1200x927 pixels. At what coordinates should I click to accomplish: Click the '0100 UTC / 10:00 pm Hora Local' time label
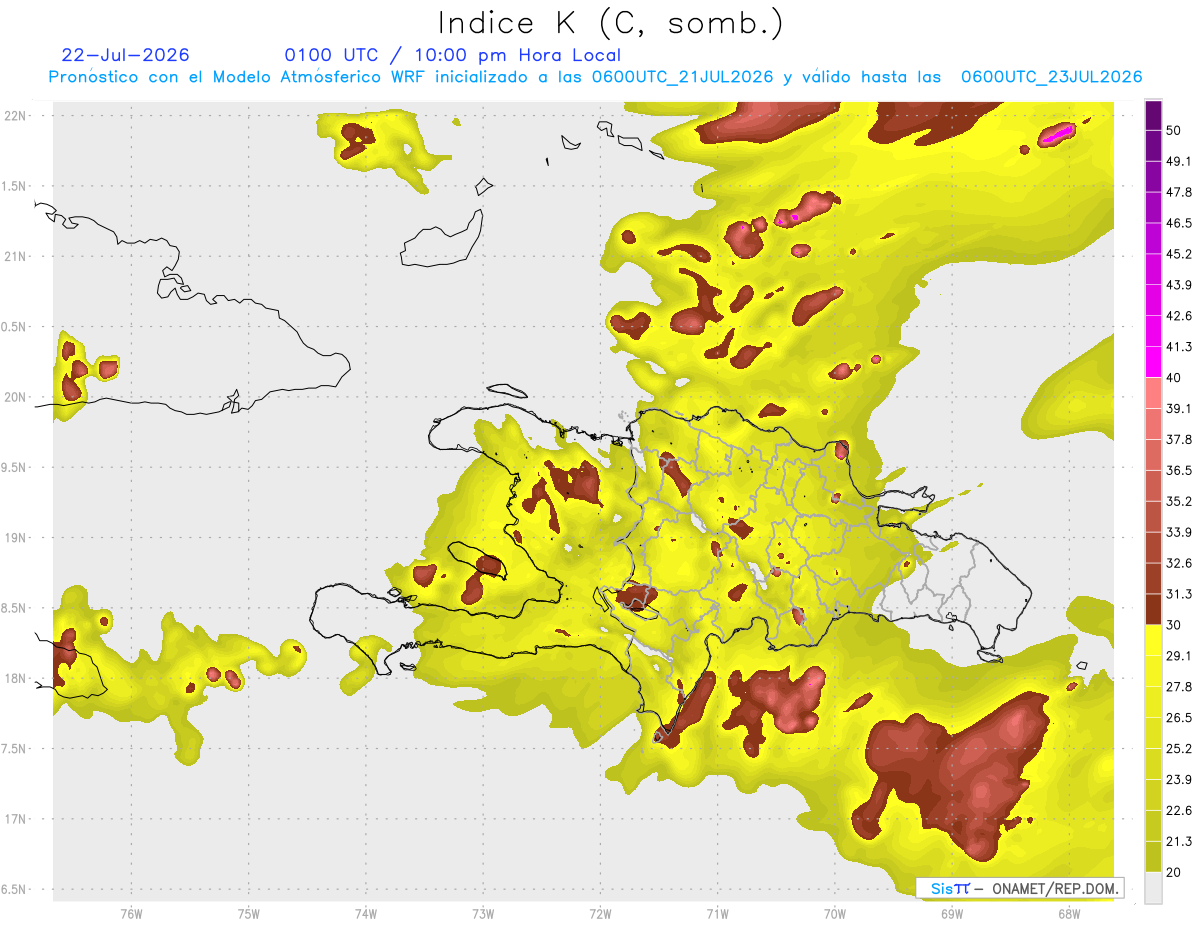click(x=452, y=55)
